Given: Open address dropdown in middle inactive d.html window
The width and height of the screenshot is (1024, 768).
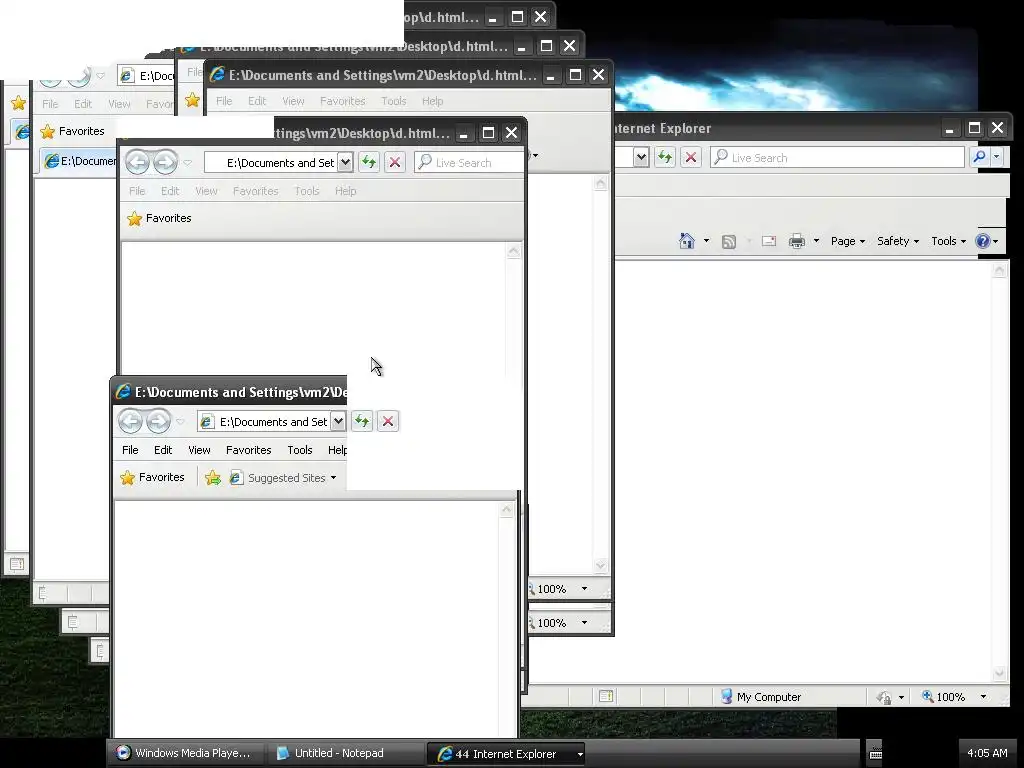Looking at the screenshot, I should tap(345, 162).
